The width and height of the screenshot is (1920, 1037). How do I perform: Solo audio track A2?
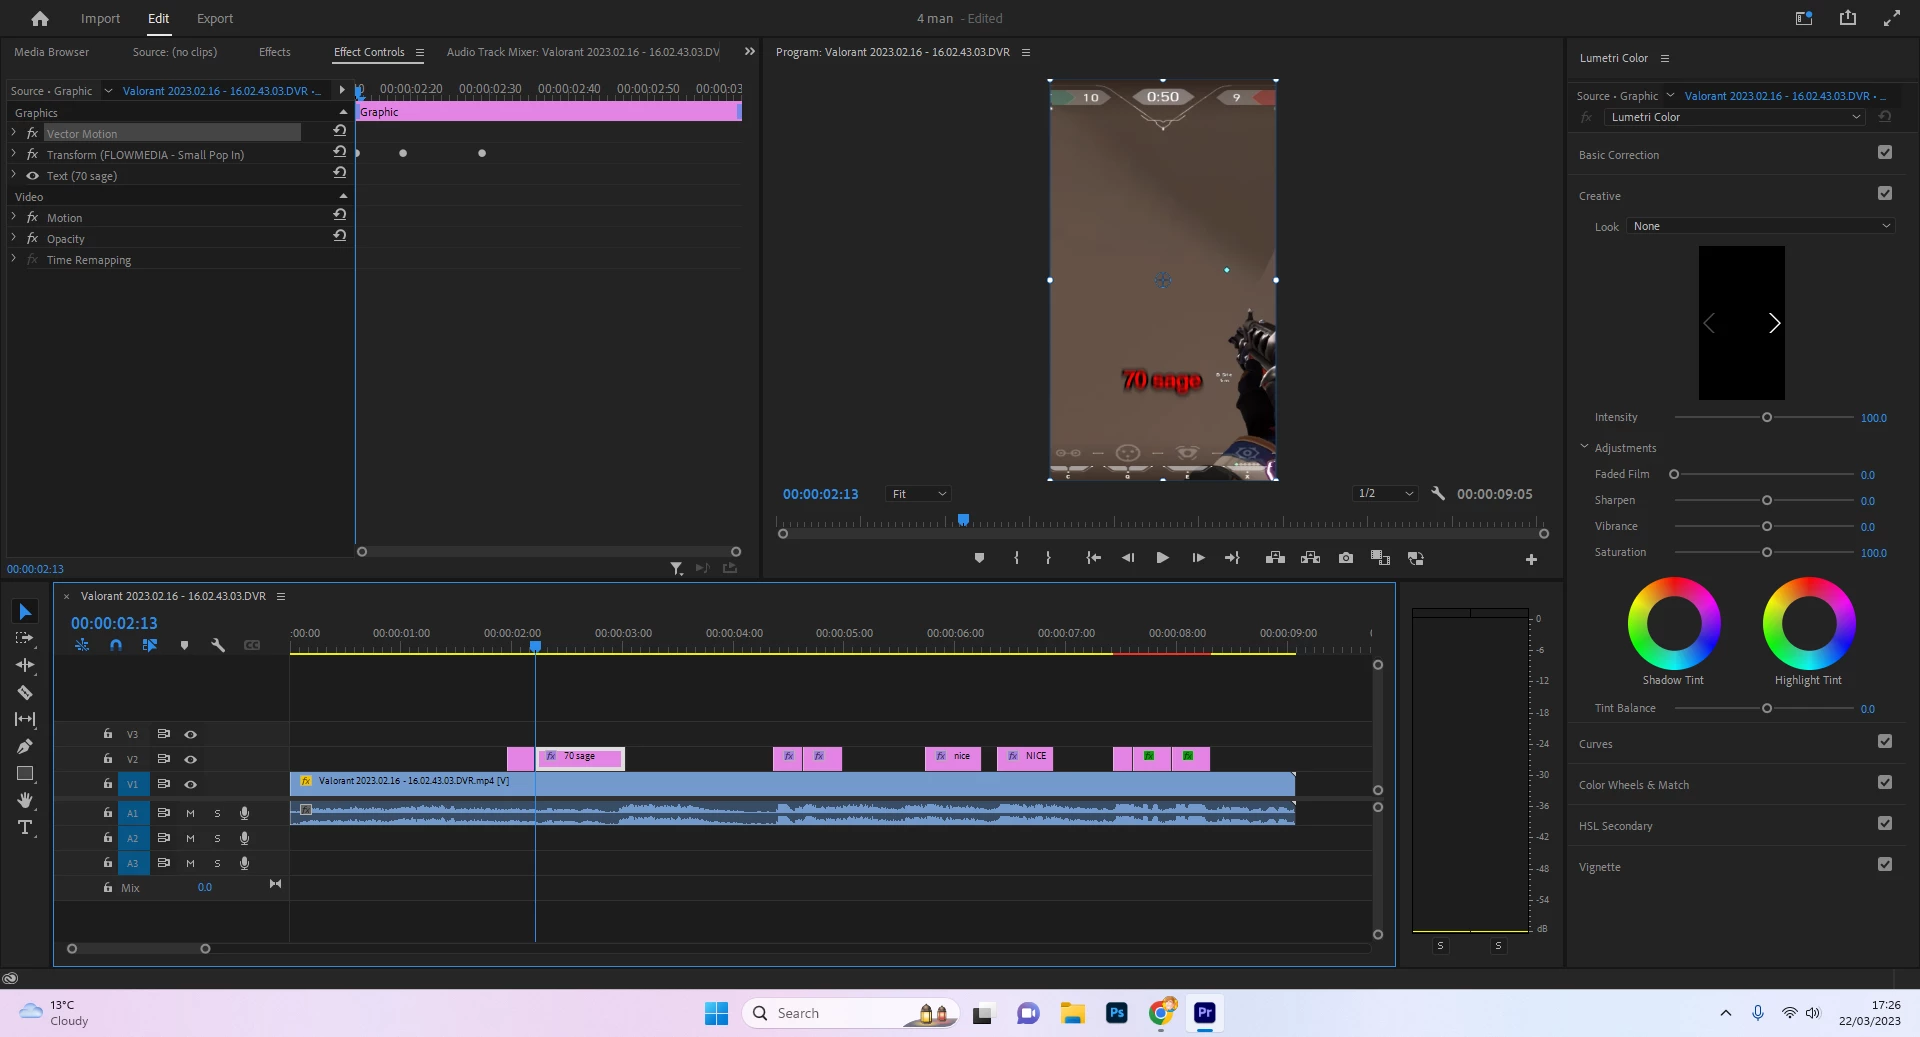click(x=217, y=838)
